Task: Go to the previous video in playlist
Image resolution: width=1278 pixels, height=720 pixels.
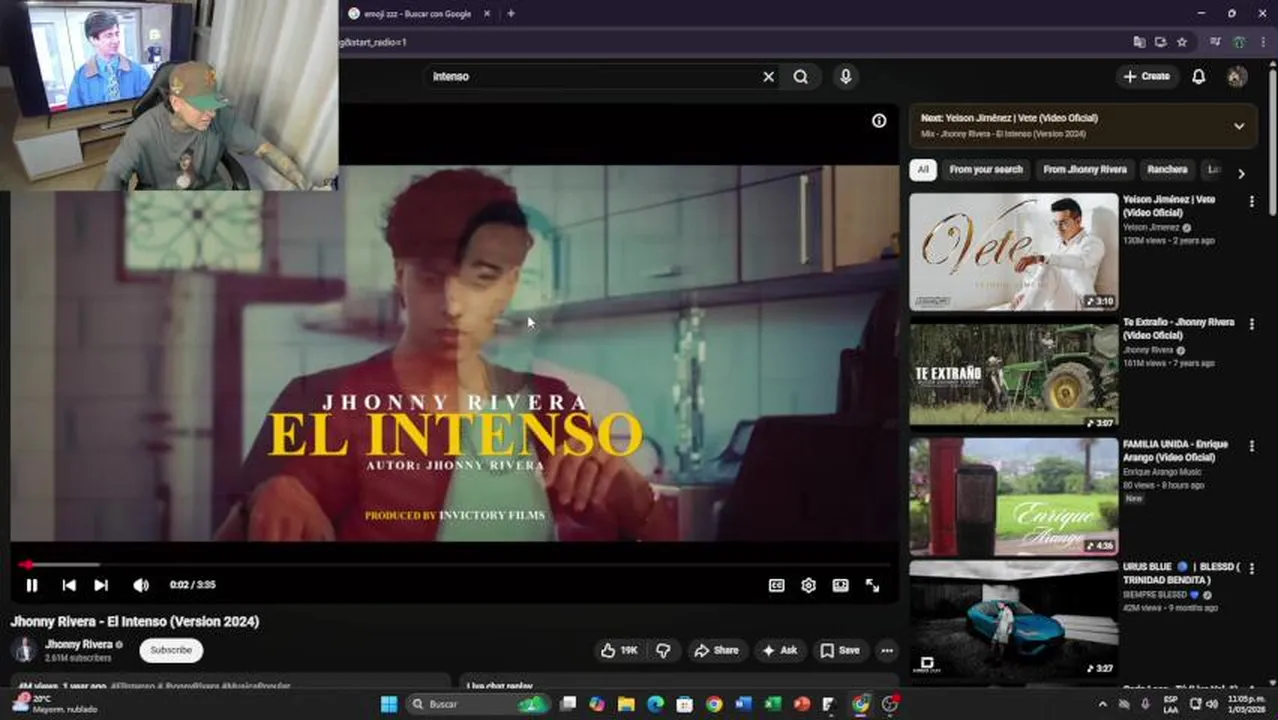Action: click(68, 585)
